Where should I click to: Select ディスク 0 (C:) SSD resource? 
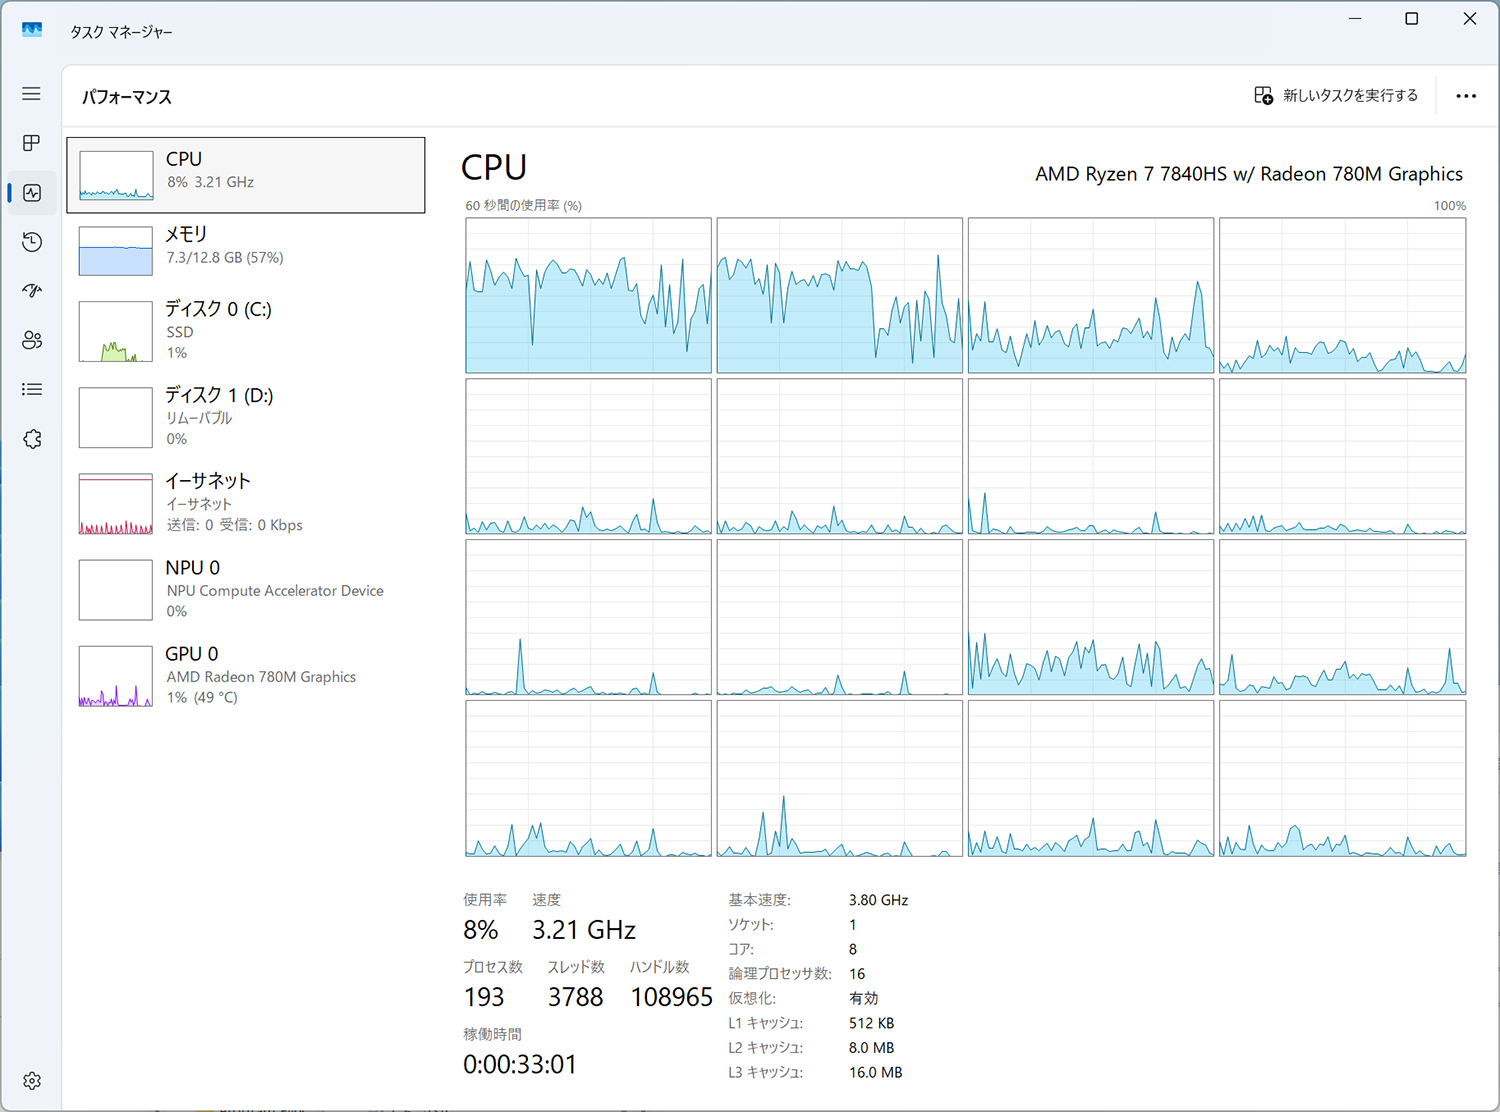246,331
